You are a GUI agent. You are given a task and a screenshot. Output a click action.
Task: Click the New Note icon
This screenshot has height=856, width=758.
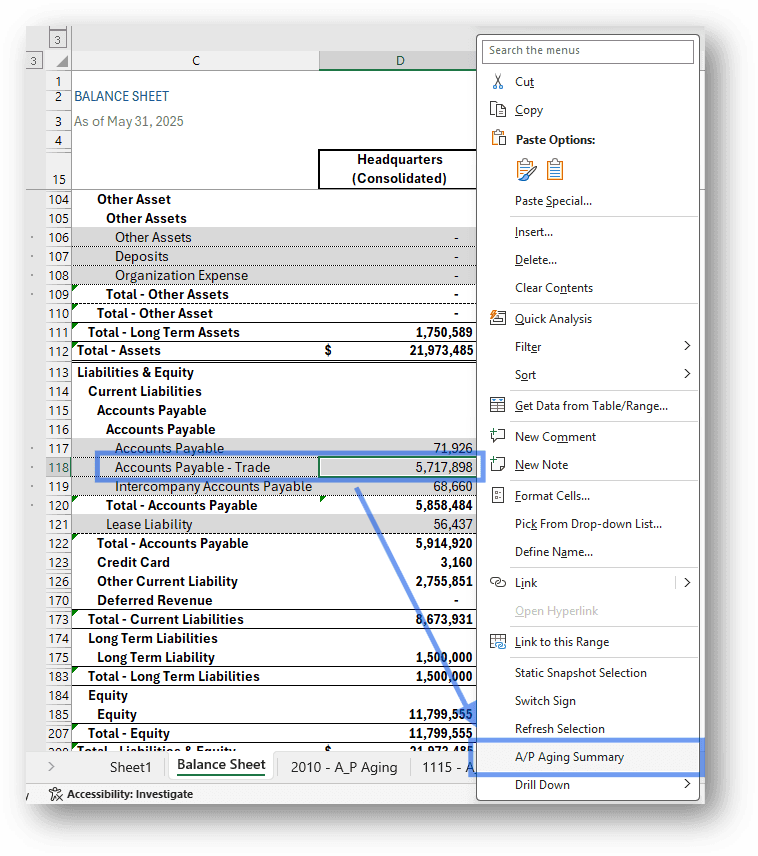(x=498, y=464)
